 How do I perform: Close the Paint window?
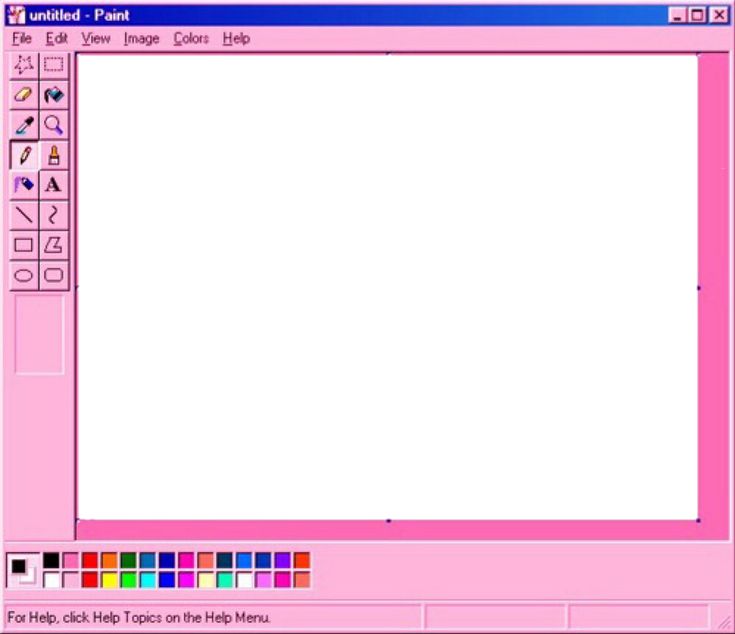719,15
